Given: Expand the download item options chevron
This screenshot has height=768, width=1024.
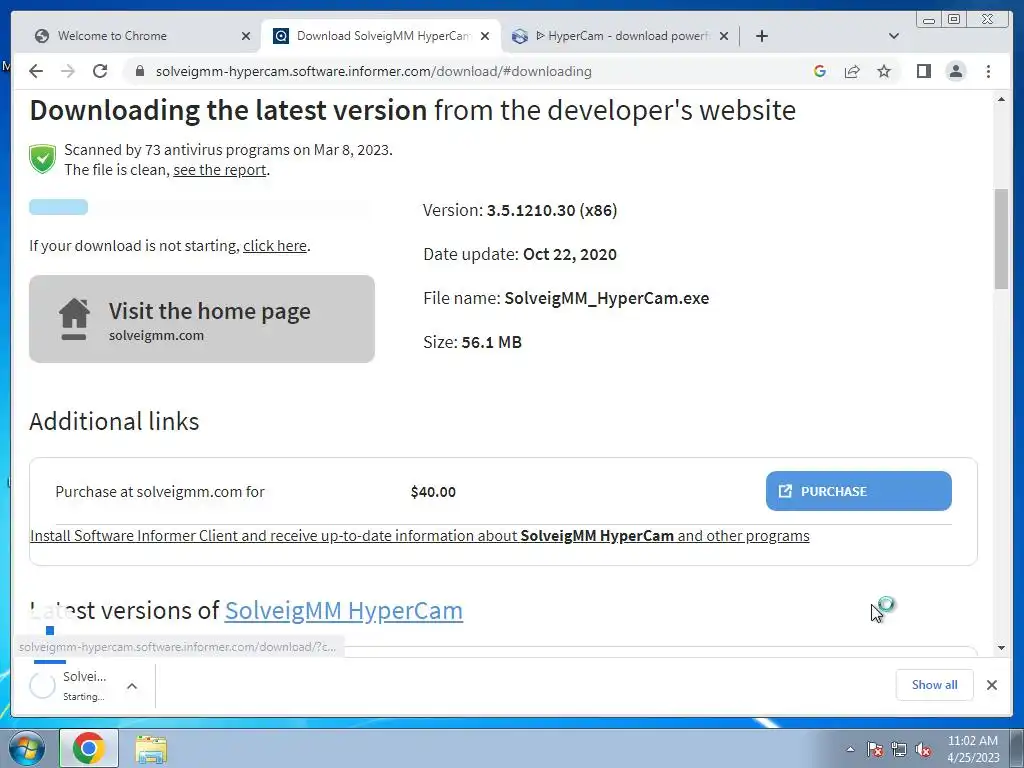Looking at the screenshot, I should (131, 686).
